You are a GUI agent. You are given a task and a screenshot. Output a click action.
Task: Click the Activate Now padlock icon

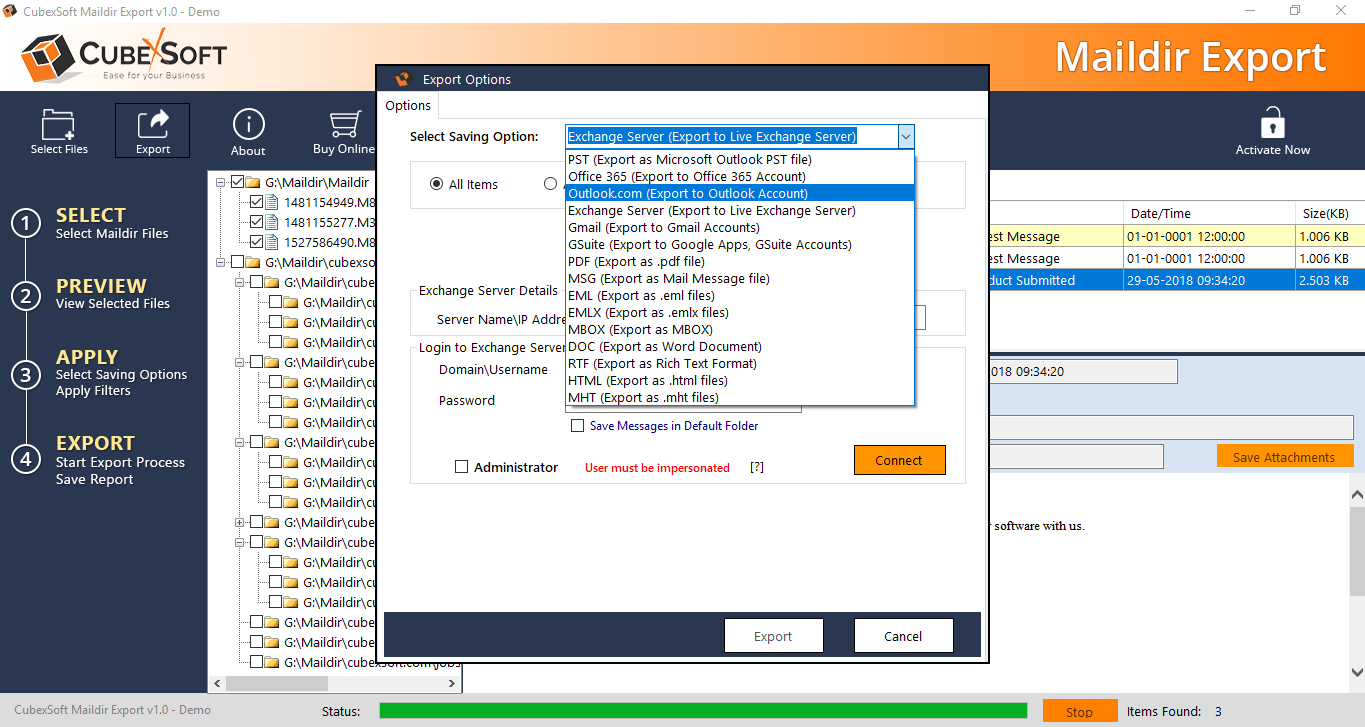(1272, 124)
